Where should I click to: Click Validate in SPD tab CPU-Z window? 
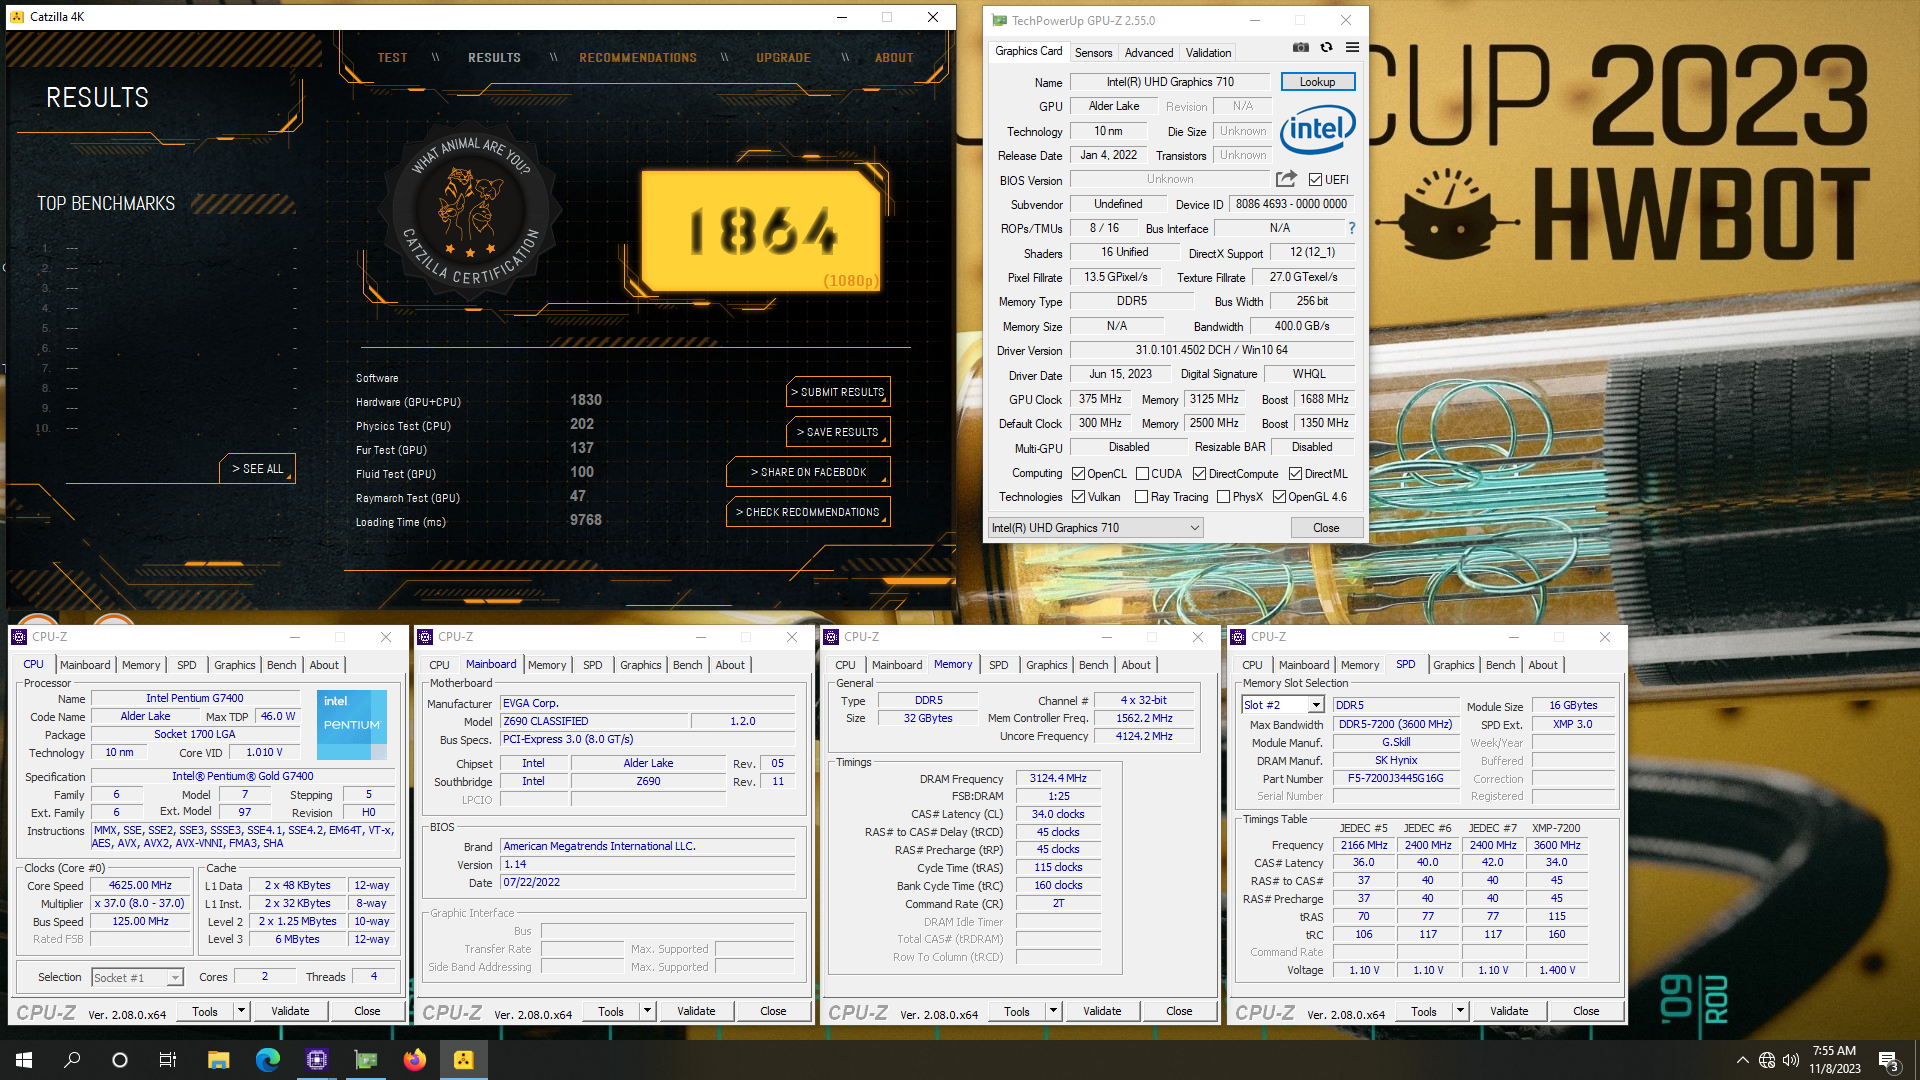pyautogui.click(x=1509, y=1011)
